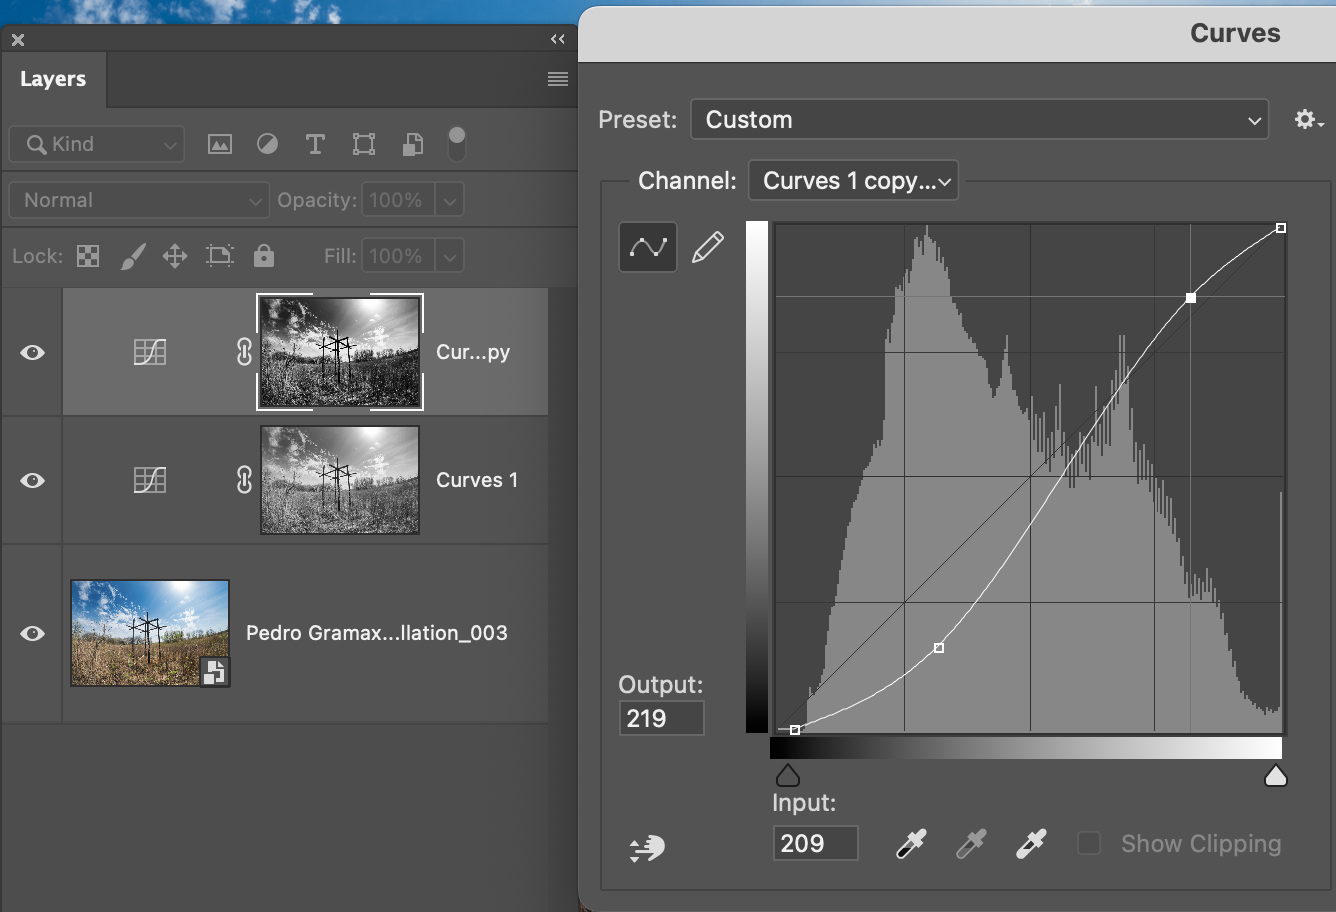The image size is (1336, 912).
Task: Filter for type layers icon
Action: 315,144
